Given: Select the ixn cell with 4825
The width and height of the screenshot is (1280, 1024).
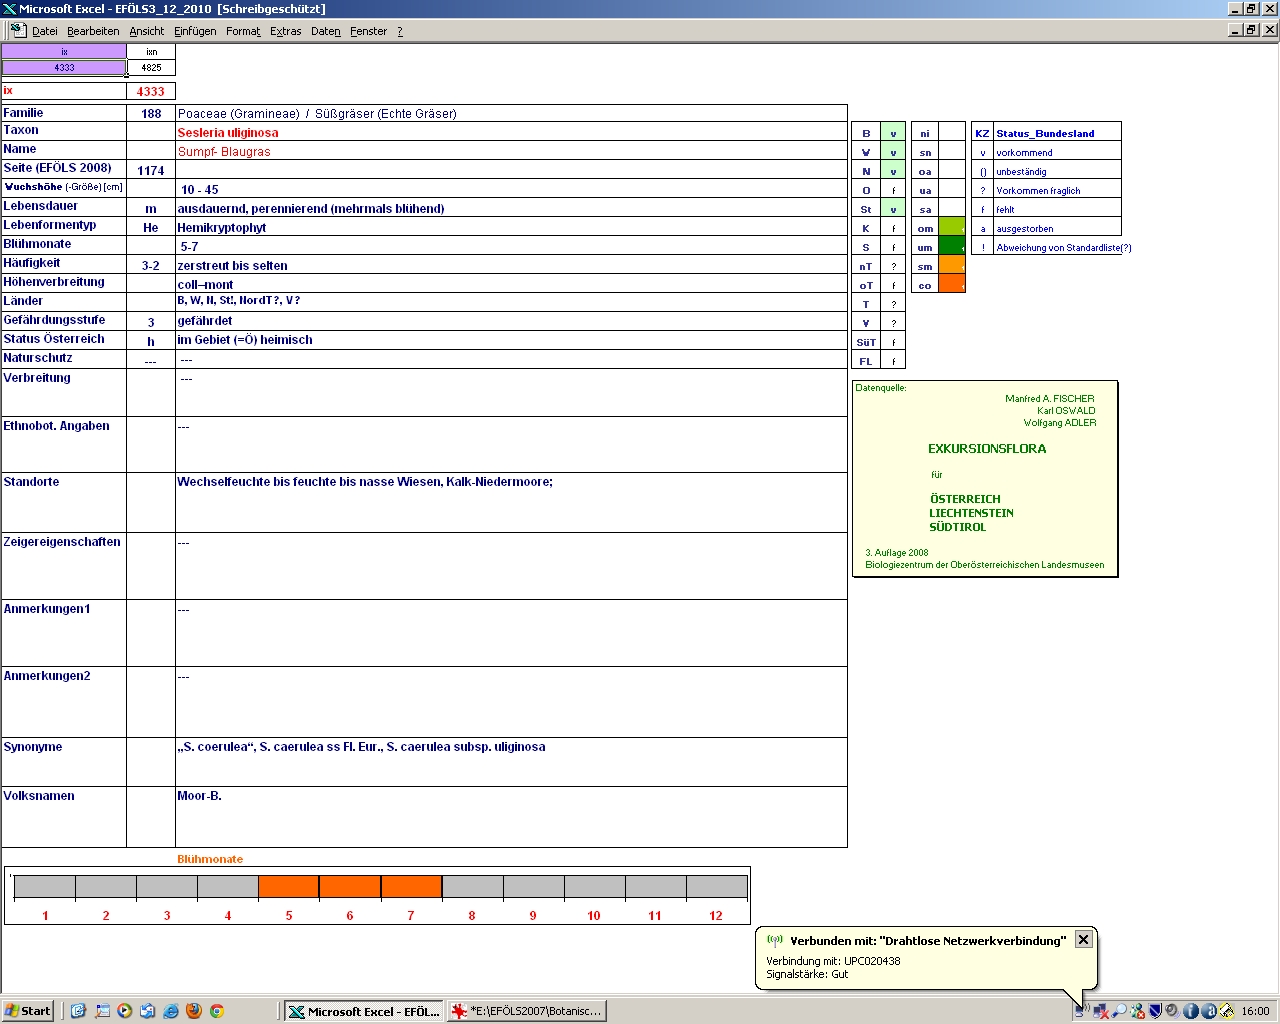Looking at the screenshot, I should pyautogui.click(x=151, y=68).
